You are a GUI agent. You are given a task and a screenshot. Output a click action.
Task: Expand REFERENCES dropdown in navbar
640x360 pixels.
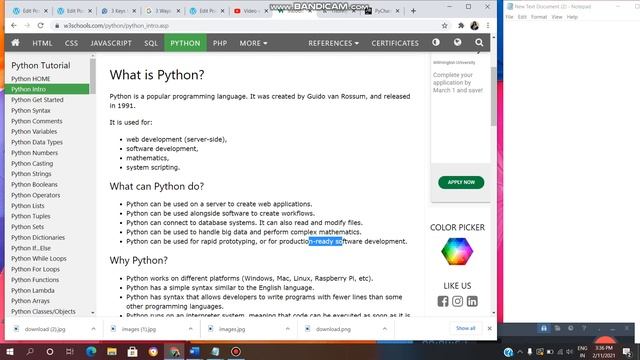(x=333, y=43)
